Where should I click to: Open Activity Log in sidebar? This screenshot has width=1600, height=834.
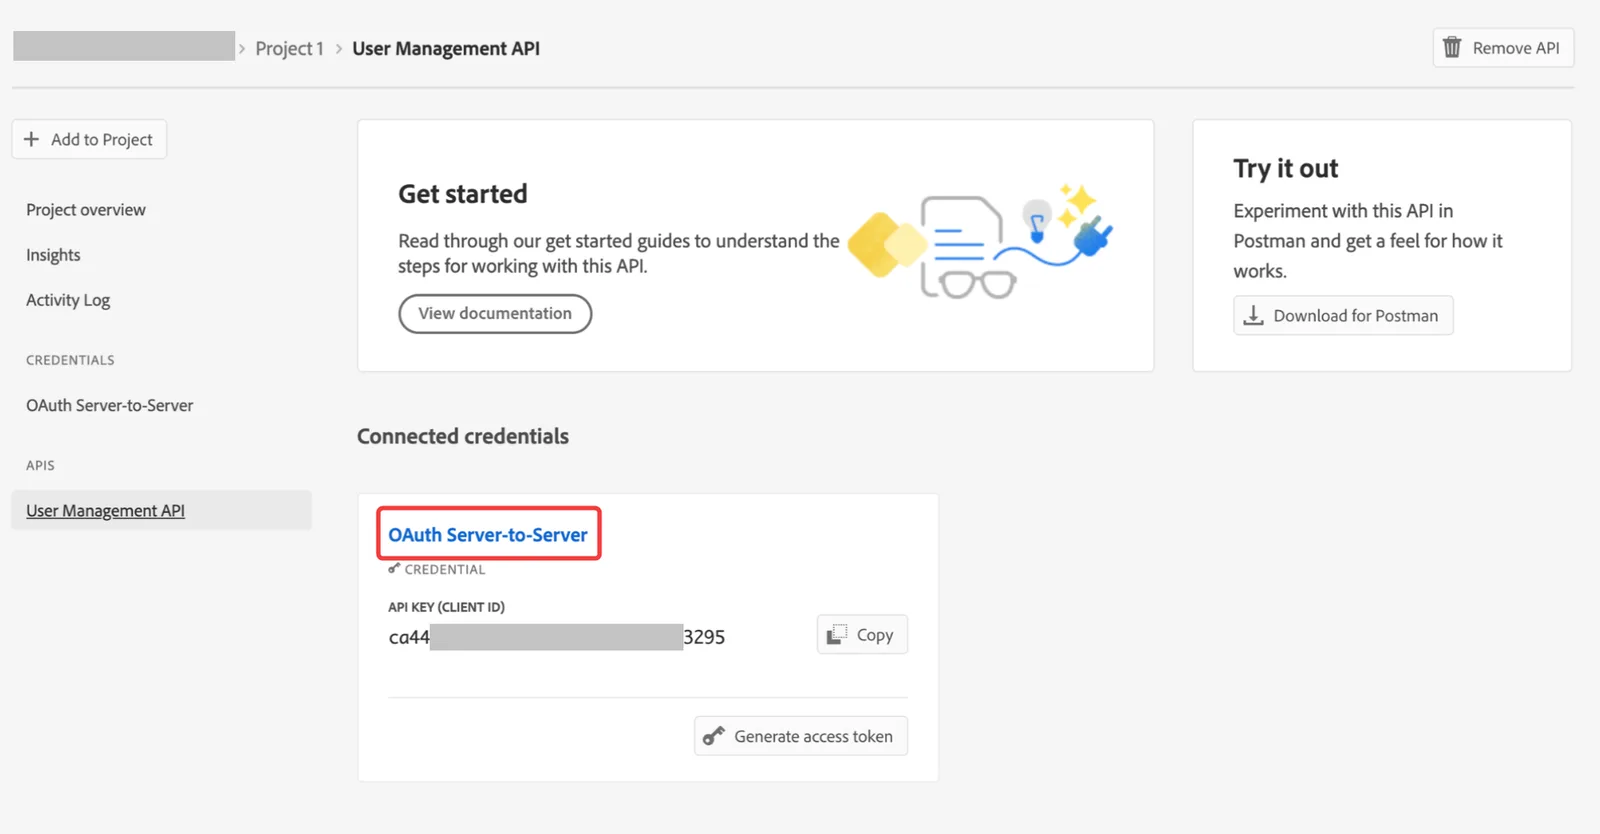68,300
